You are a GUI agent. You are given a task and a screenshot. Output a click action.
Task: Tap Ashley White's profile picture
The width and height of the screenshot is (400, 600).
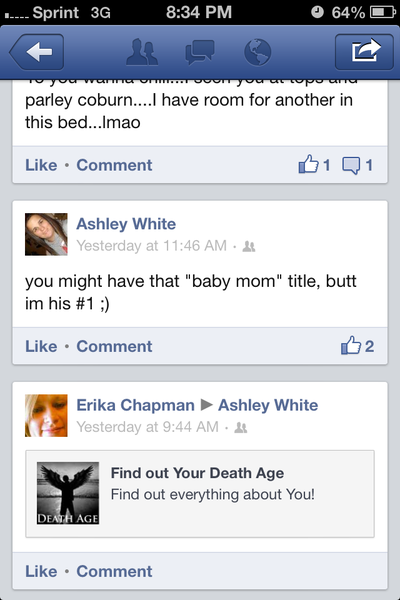click(46, 234)
